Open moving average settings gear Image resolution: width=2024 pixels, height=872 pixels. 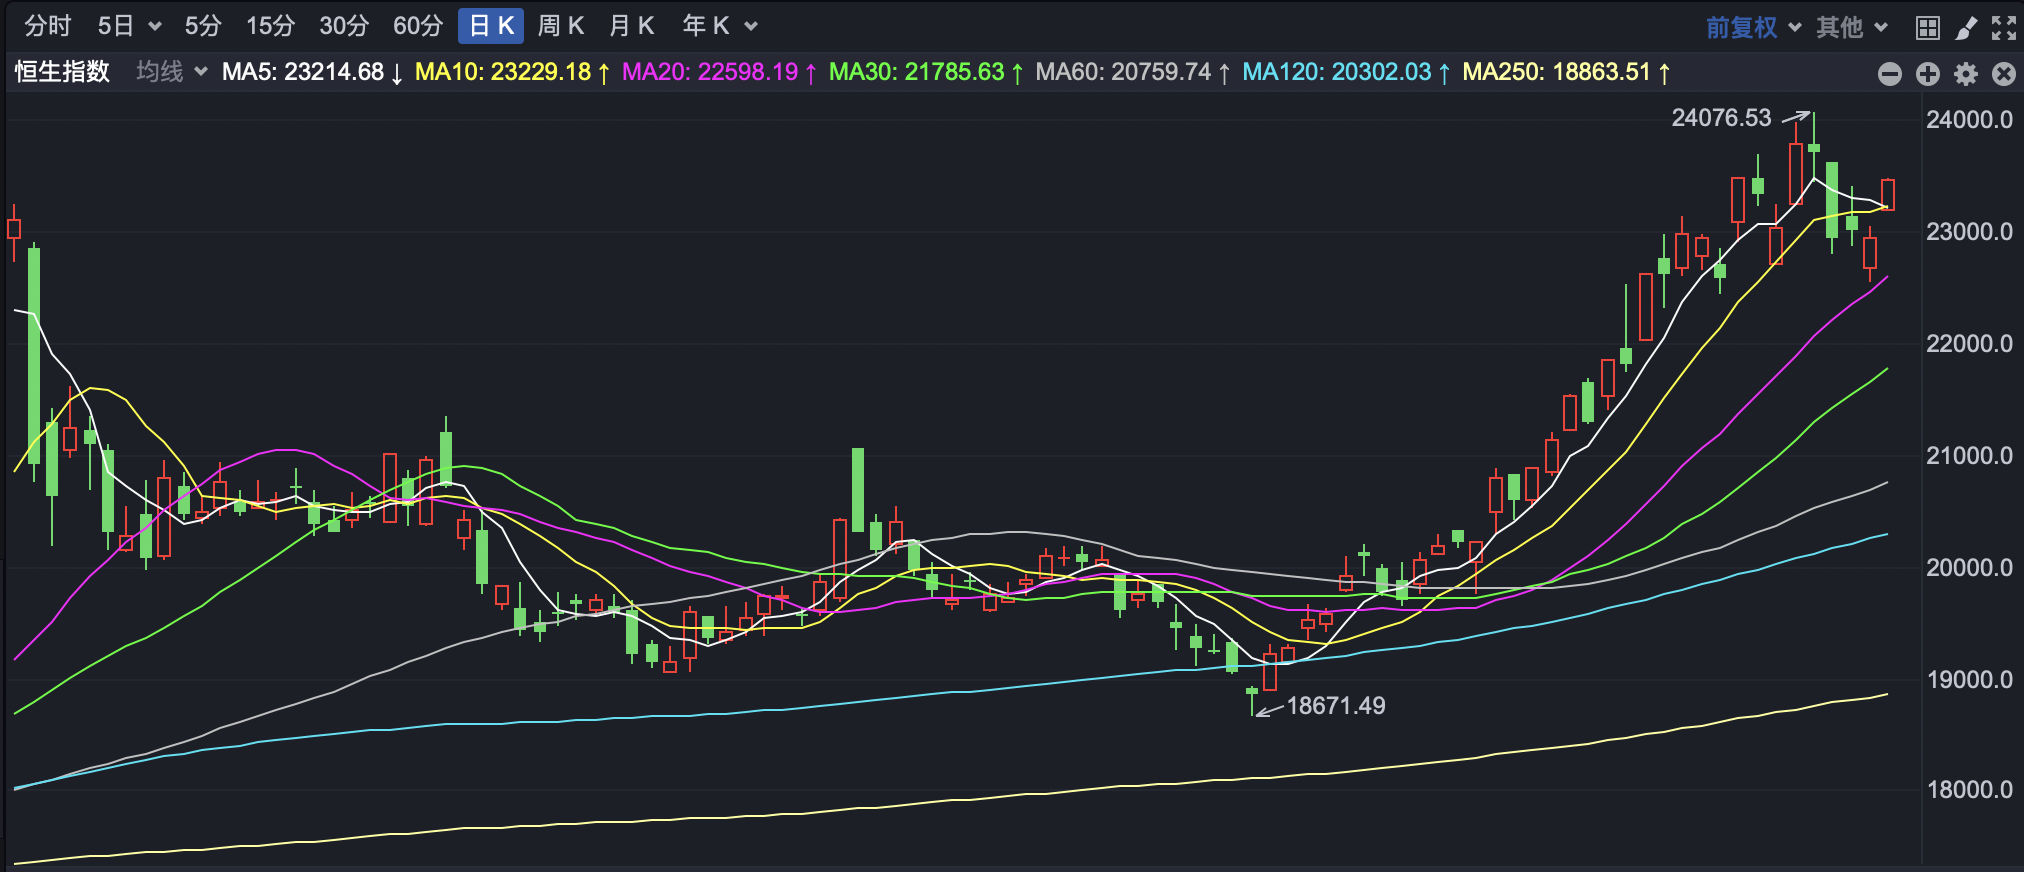point(1966,74)
